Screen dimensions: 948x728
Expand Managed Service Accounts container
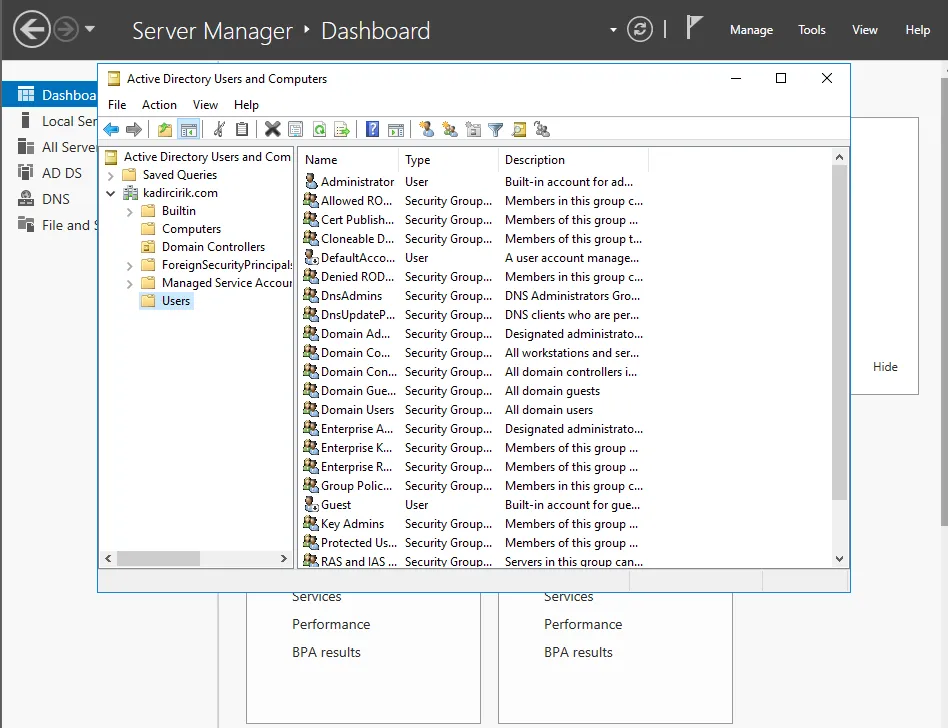pyautogui.click(x=129, y=284)
